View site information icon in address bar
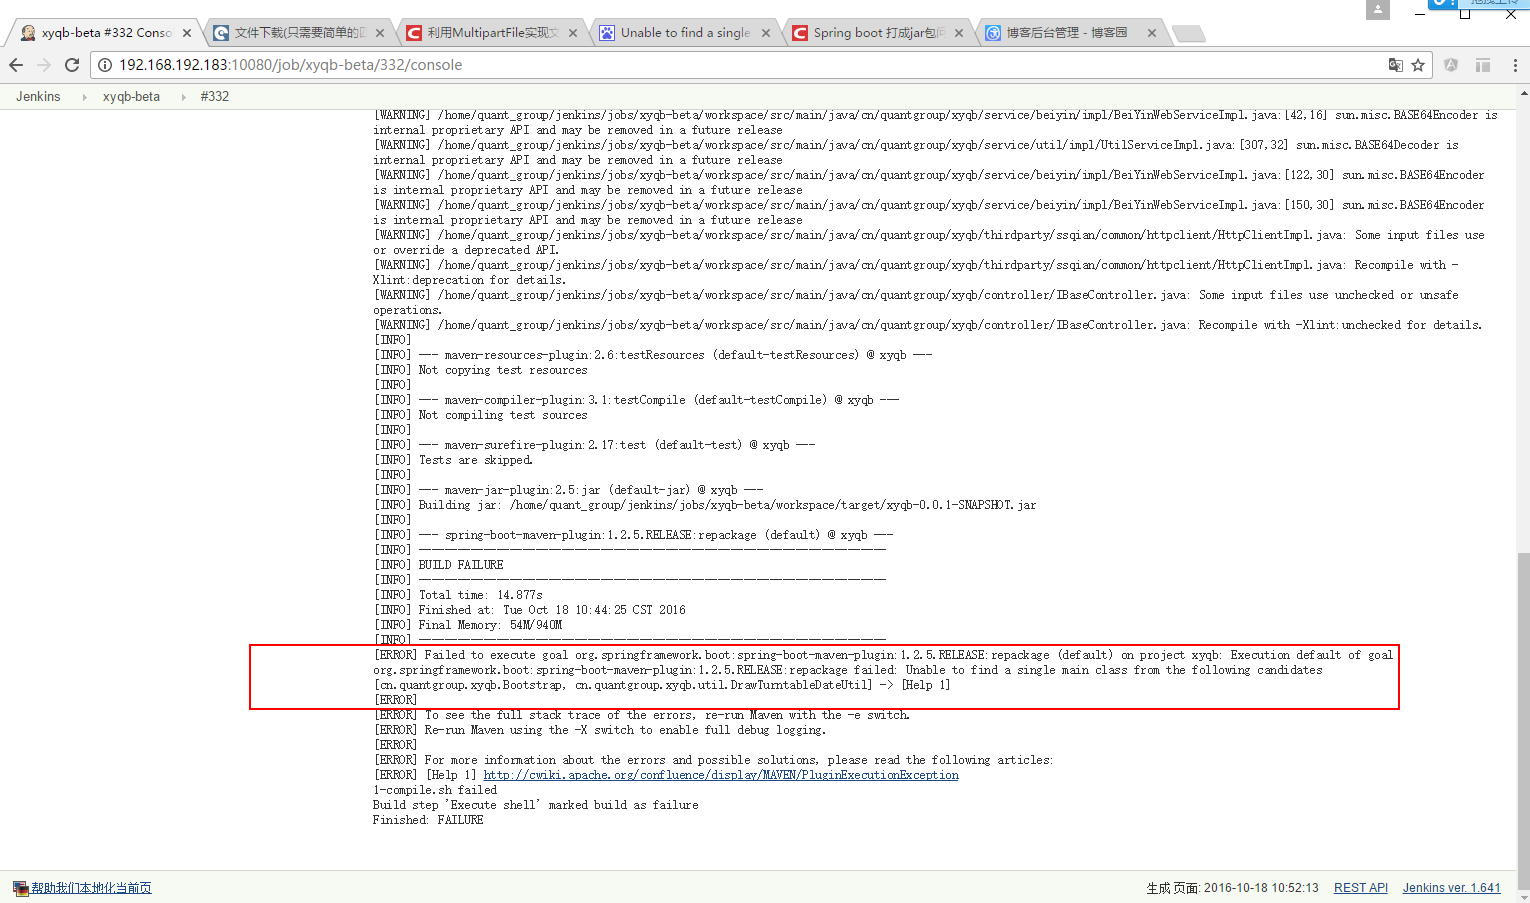This screenshot has height=903, width=1530. 104,65
